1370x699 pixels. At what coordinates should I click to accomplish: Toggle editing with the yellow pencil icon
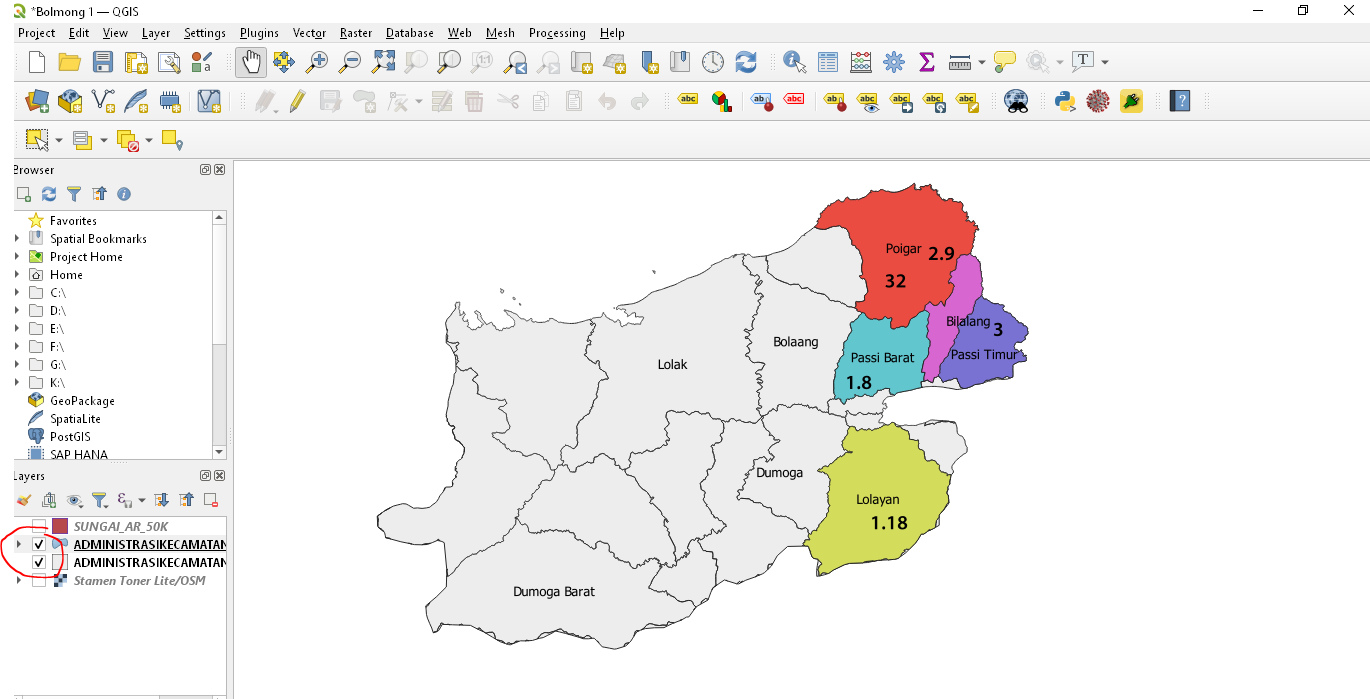(297, 101)
